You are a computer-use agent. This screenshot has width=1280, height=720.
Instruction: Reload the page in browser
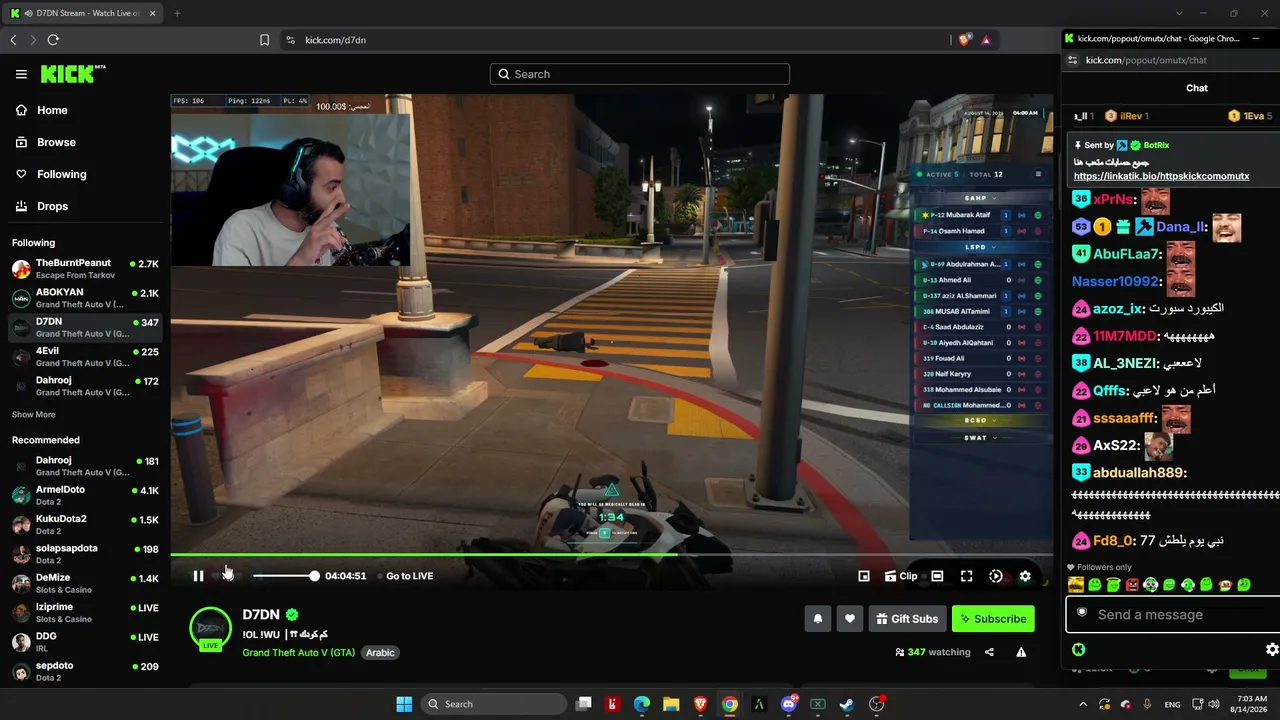[53, 40]
